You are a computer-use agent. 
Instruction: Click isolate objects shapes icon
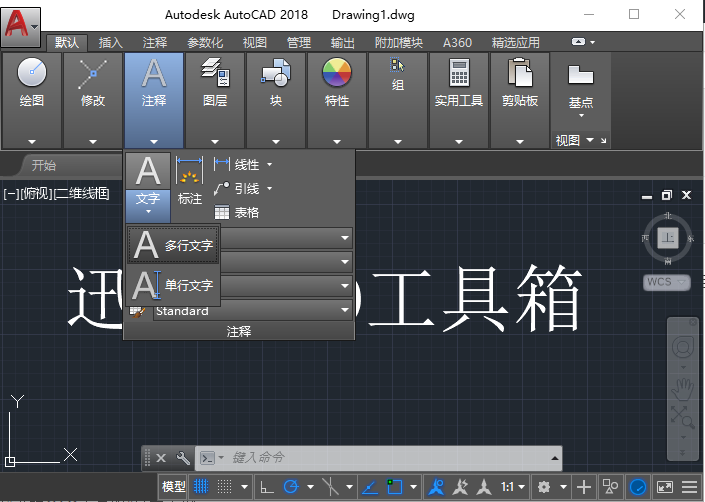coord(610,487)
